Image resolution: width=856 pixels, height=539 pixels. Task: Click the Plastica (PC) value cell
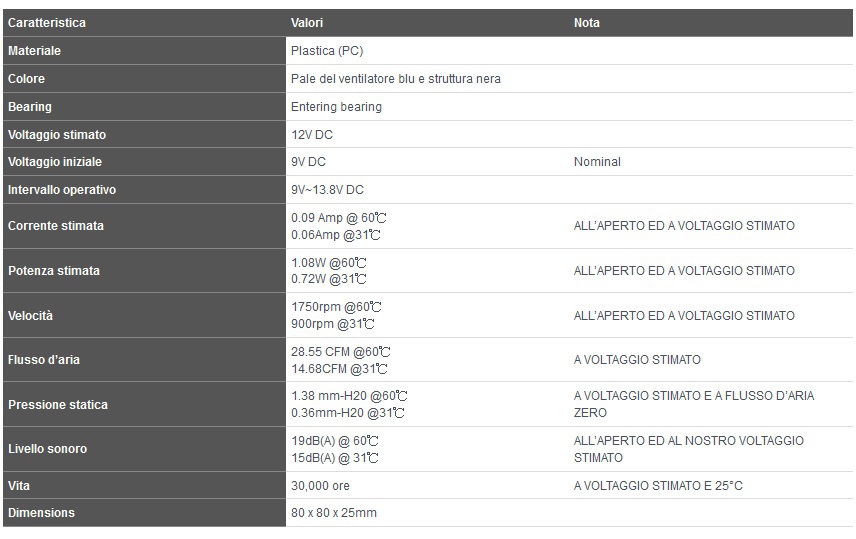pyautogui.click(x=327, y=51)
